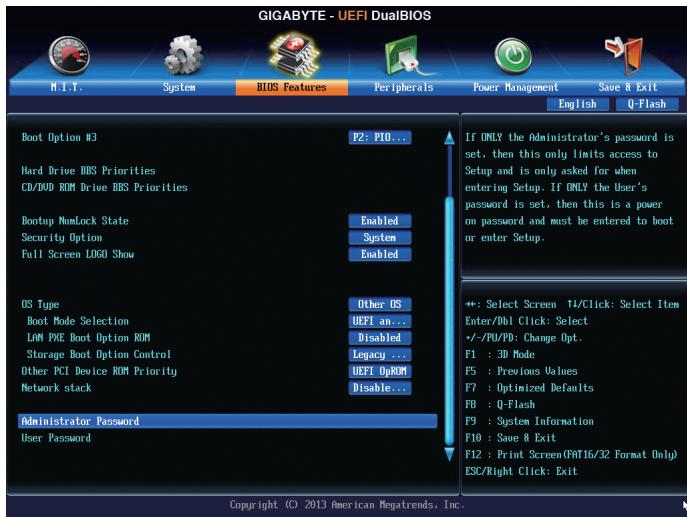Image resolution: width=687 pixels, height=517 pixels.
Task: Open CD/DVD ROM Drive BBS Priorities
Action: [104, 187]
